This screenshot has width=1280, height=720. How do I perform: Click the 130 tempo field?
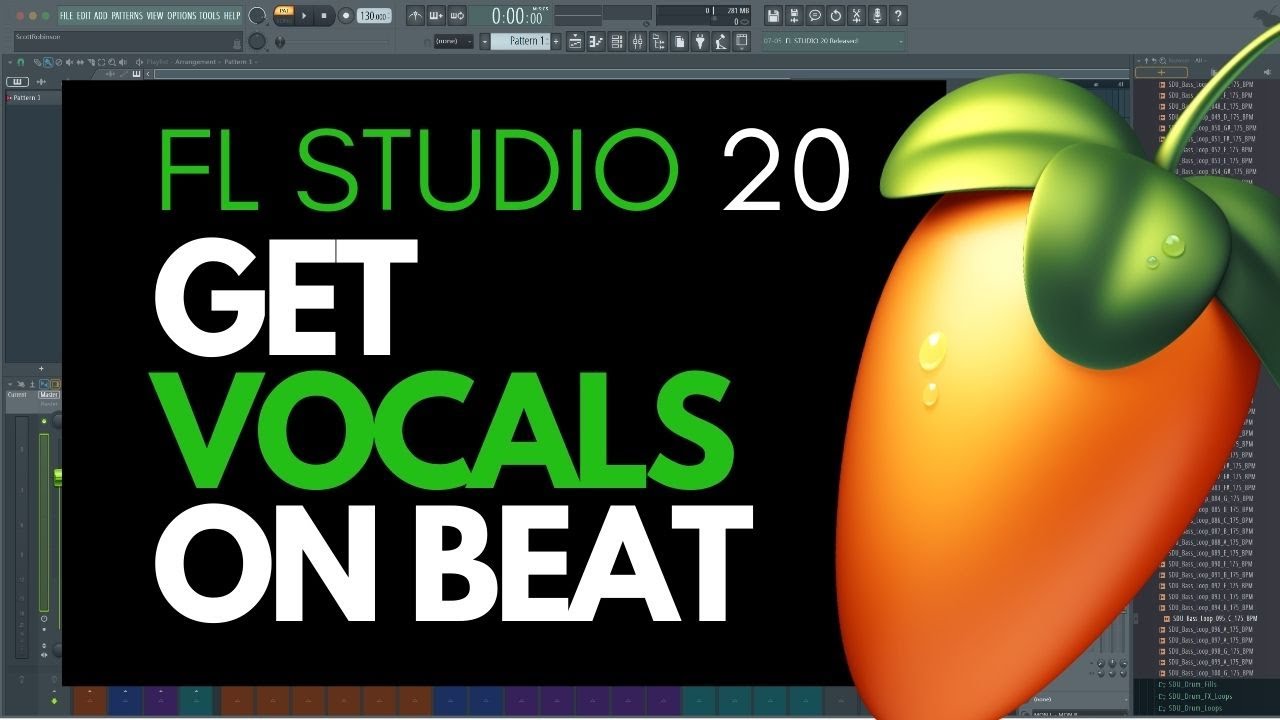(374, 16)
